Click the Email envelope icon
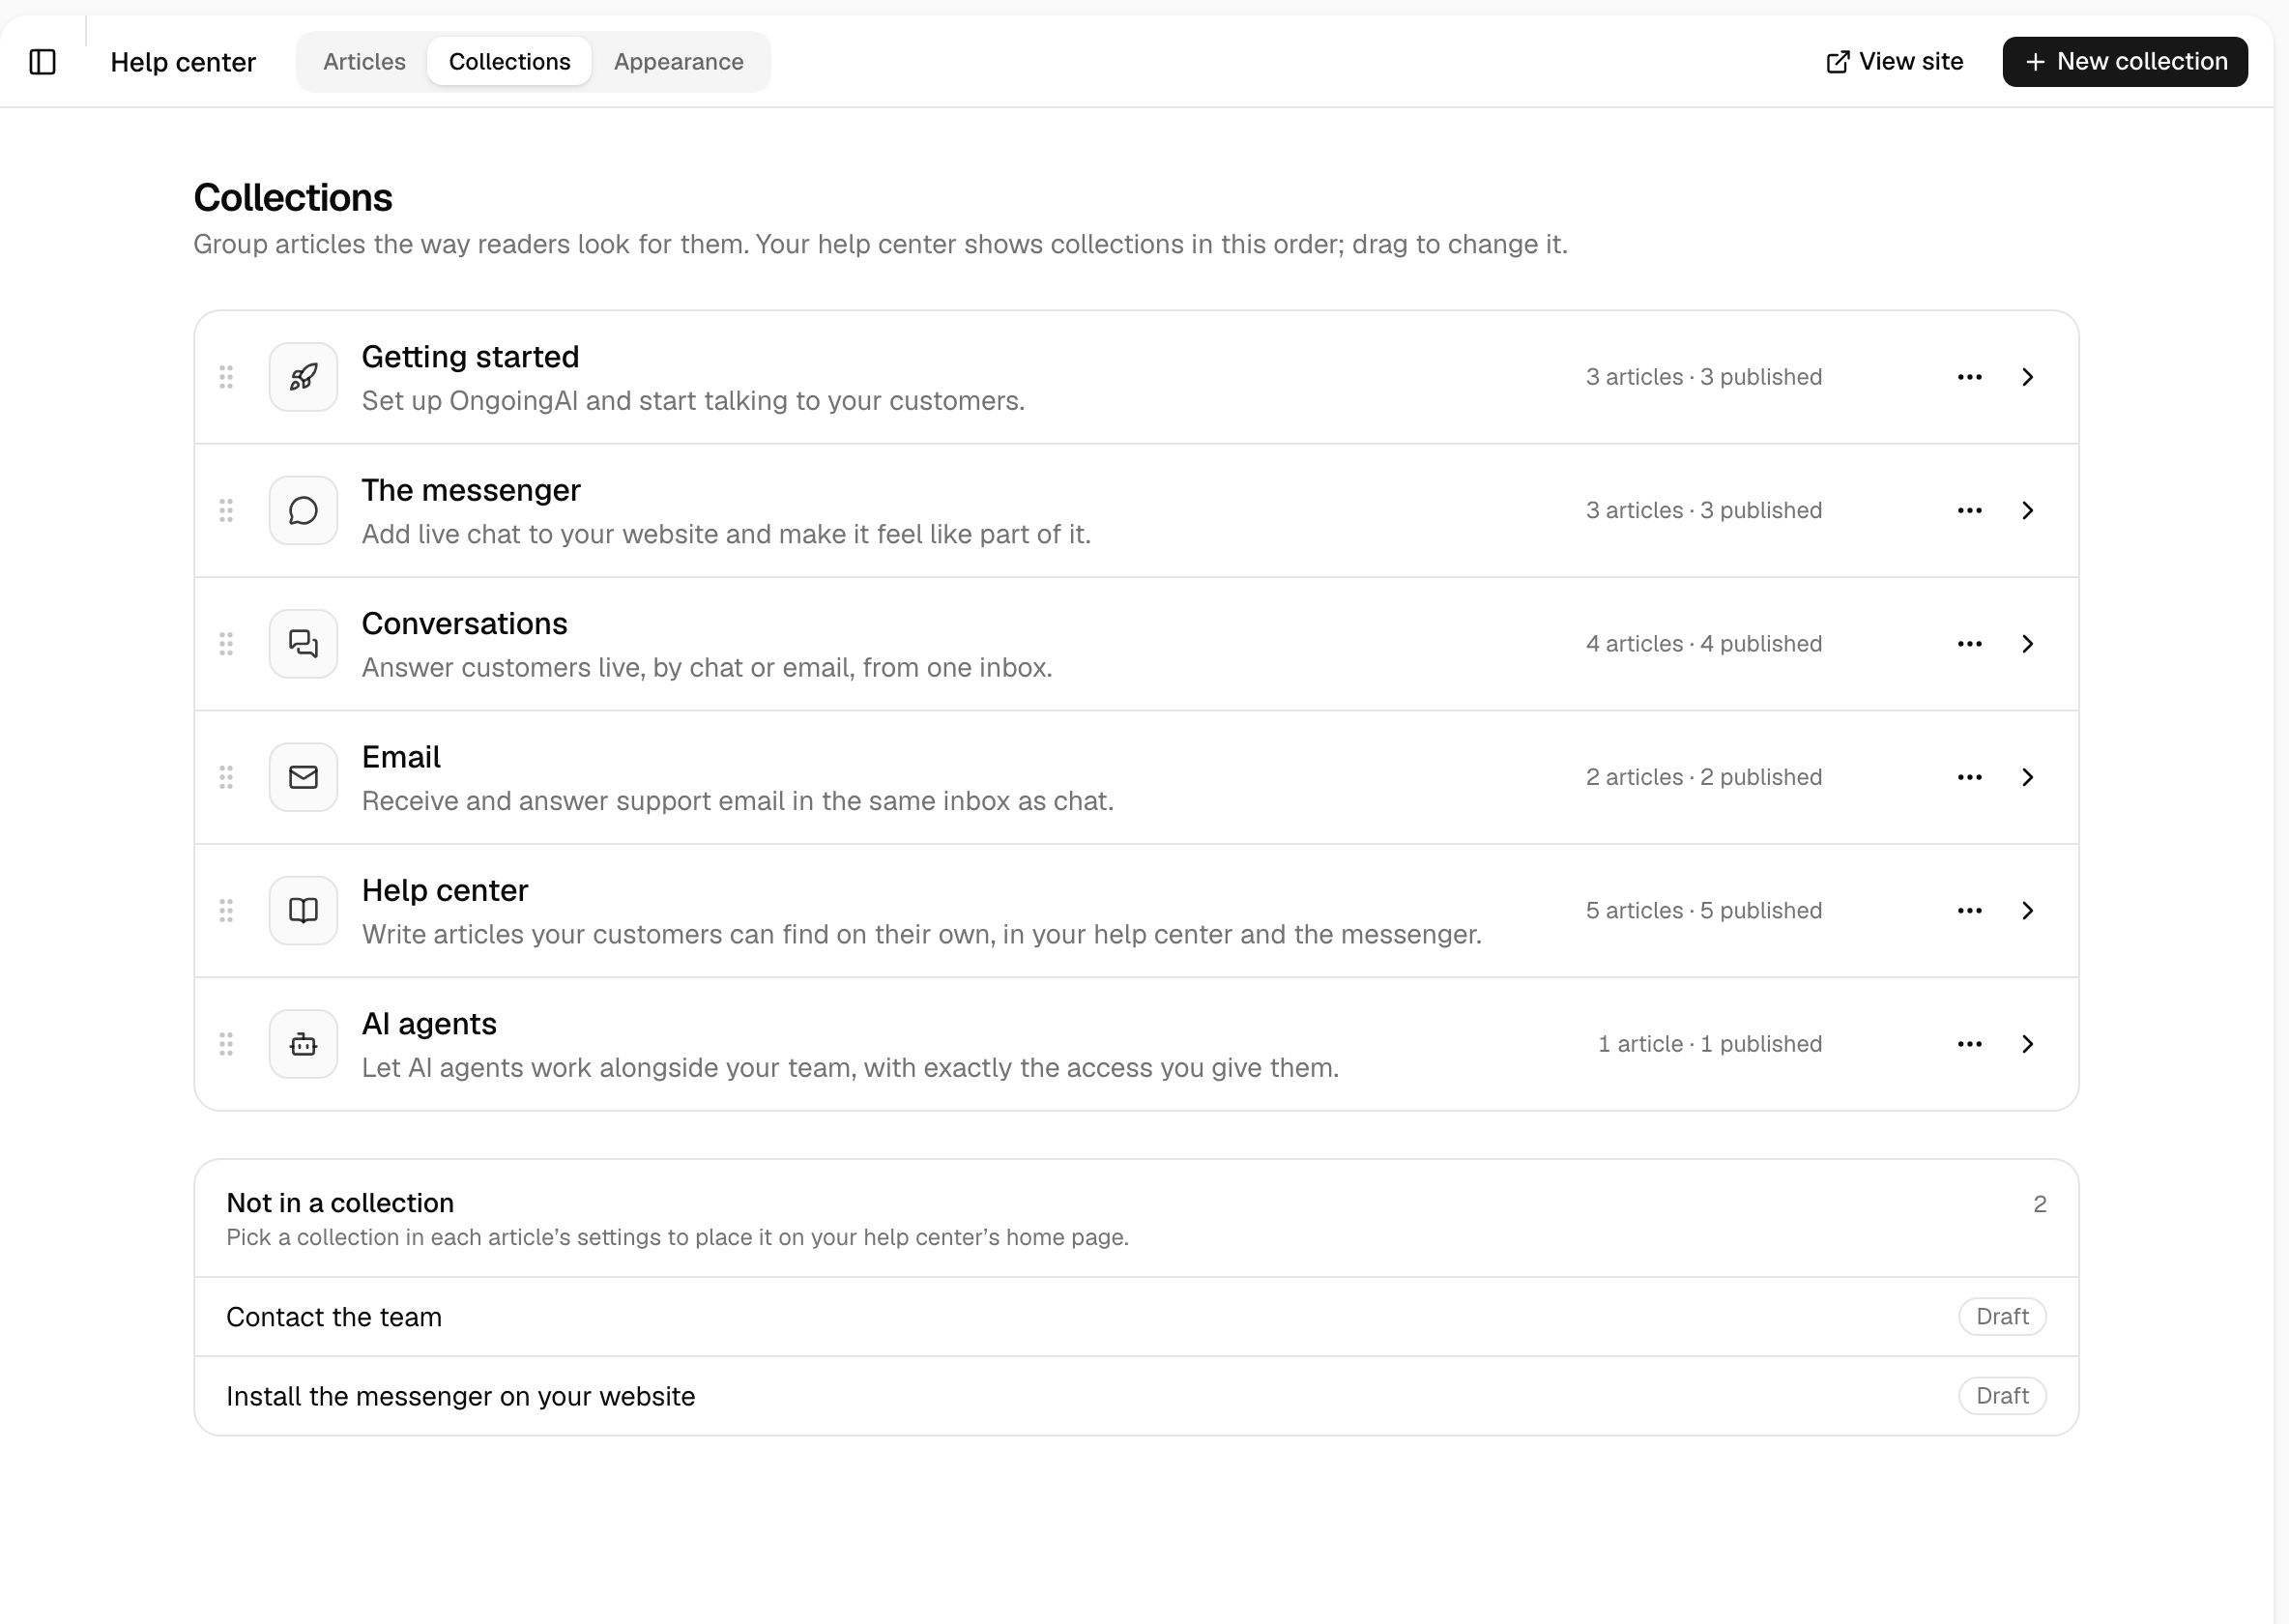The height and width of the screenshot is (1624, 2289). [x=303, y=777]
